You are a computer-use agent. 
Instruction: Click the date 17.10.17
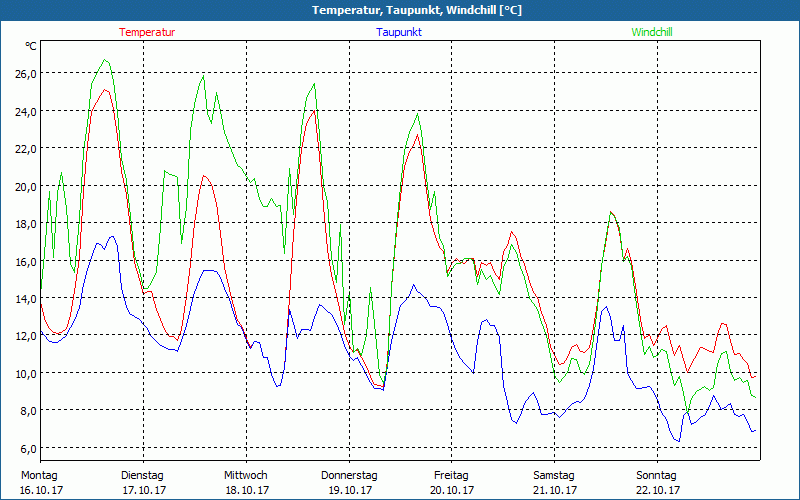point(144,490)
